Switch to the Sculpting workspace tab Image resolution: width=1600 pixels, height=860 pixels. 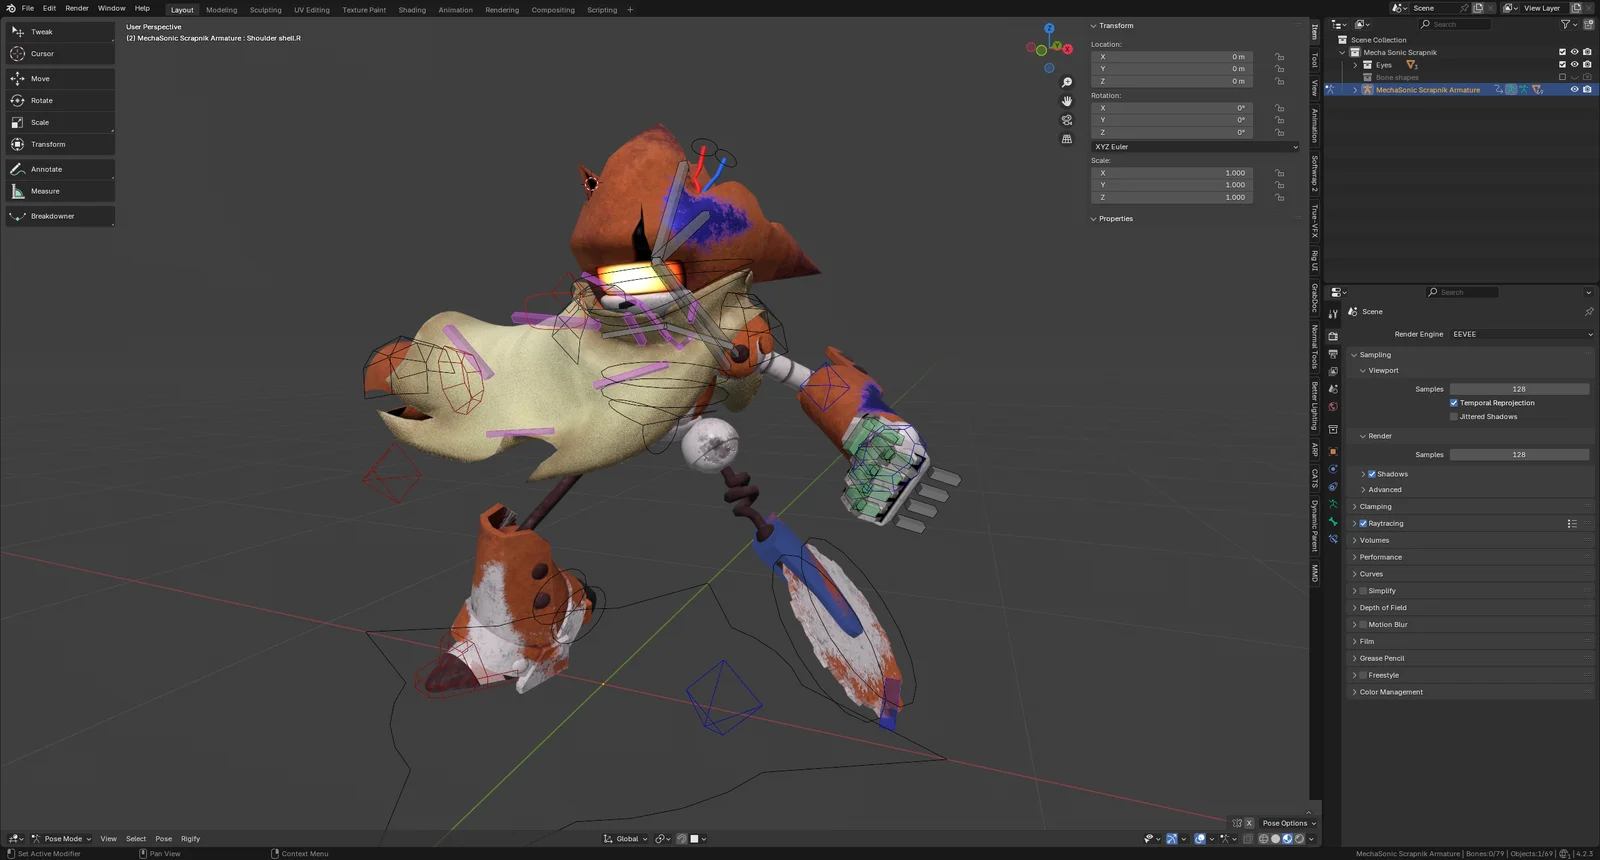pyautogui.click(x=265, y=10)
